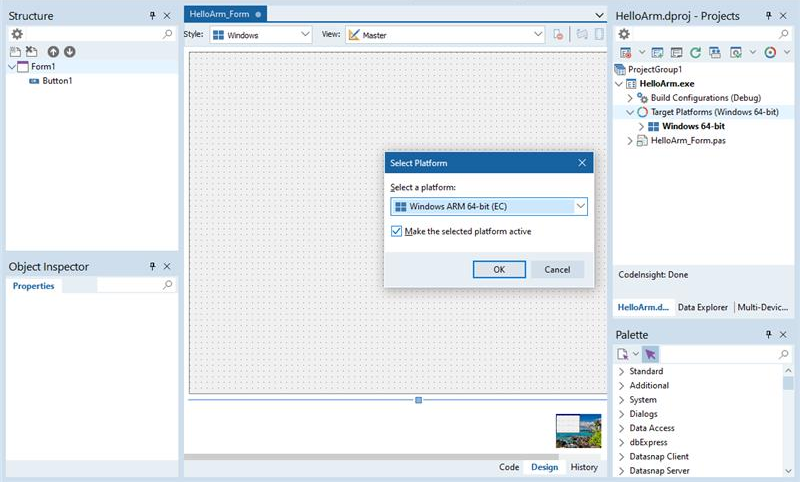800x482 pixels.
Task: Expand HelloArm_Form.pas node
Action: 630,141
